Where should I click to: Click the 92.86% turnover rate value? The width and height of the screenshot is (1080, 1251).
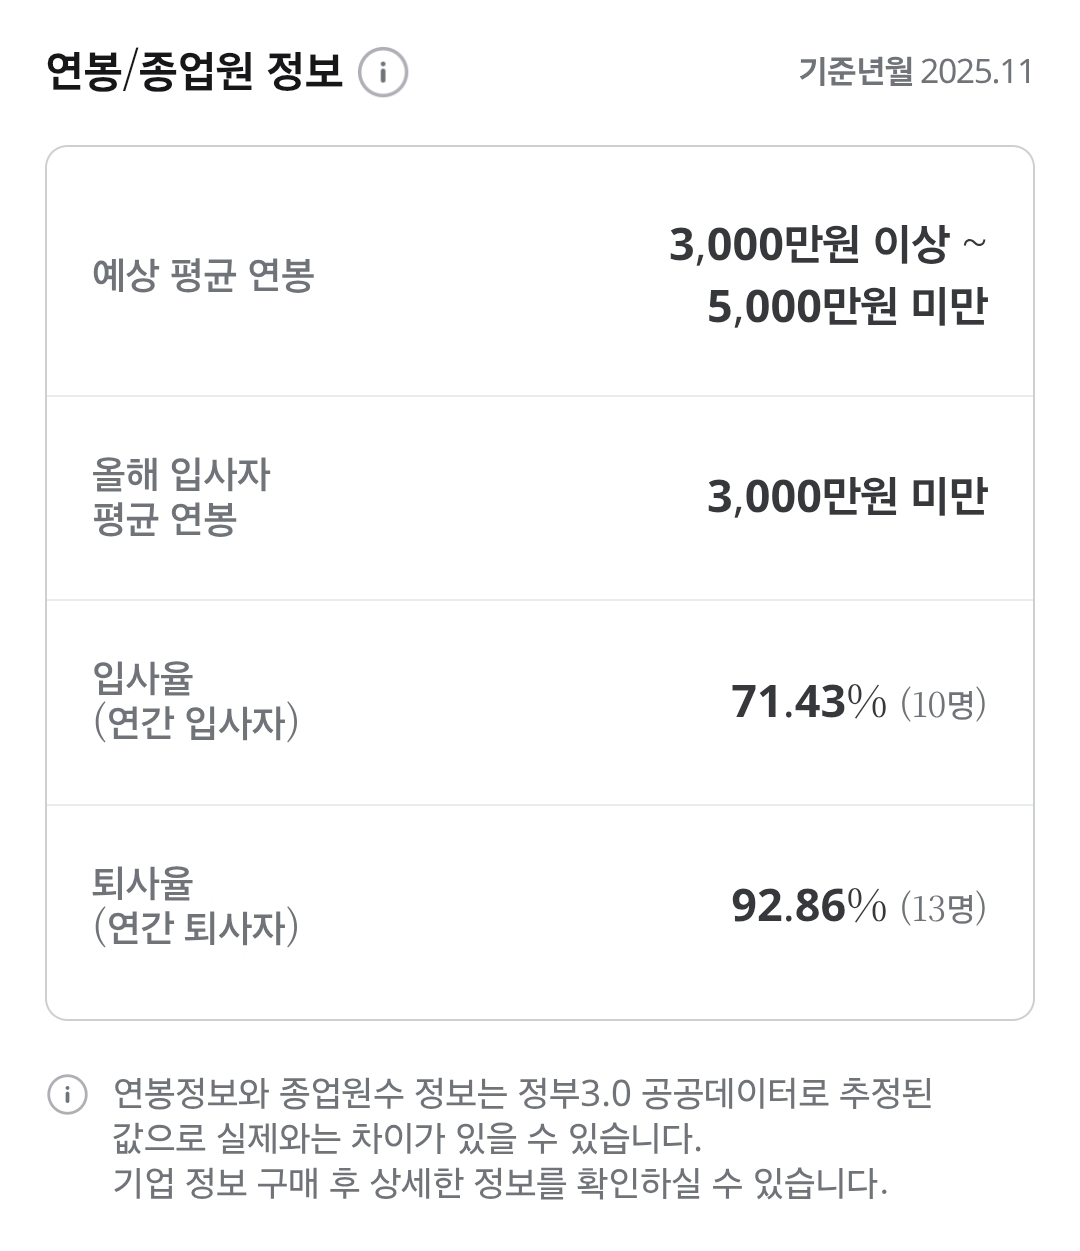coord(808,906)
